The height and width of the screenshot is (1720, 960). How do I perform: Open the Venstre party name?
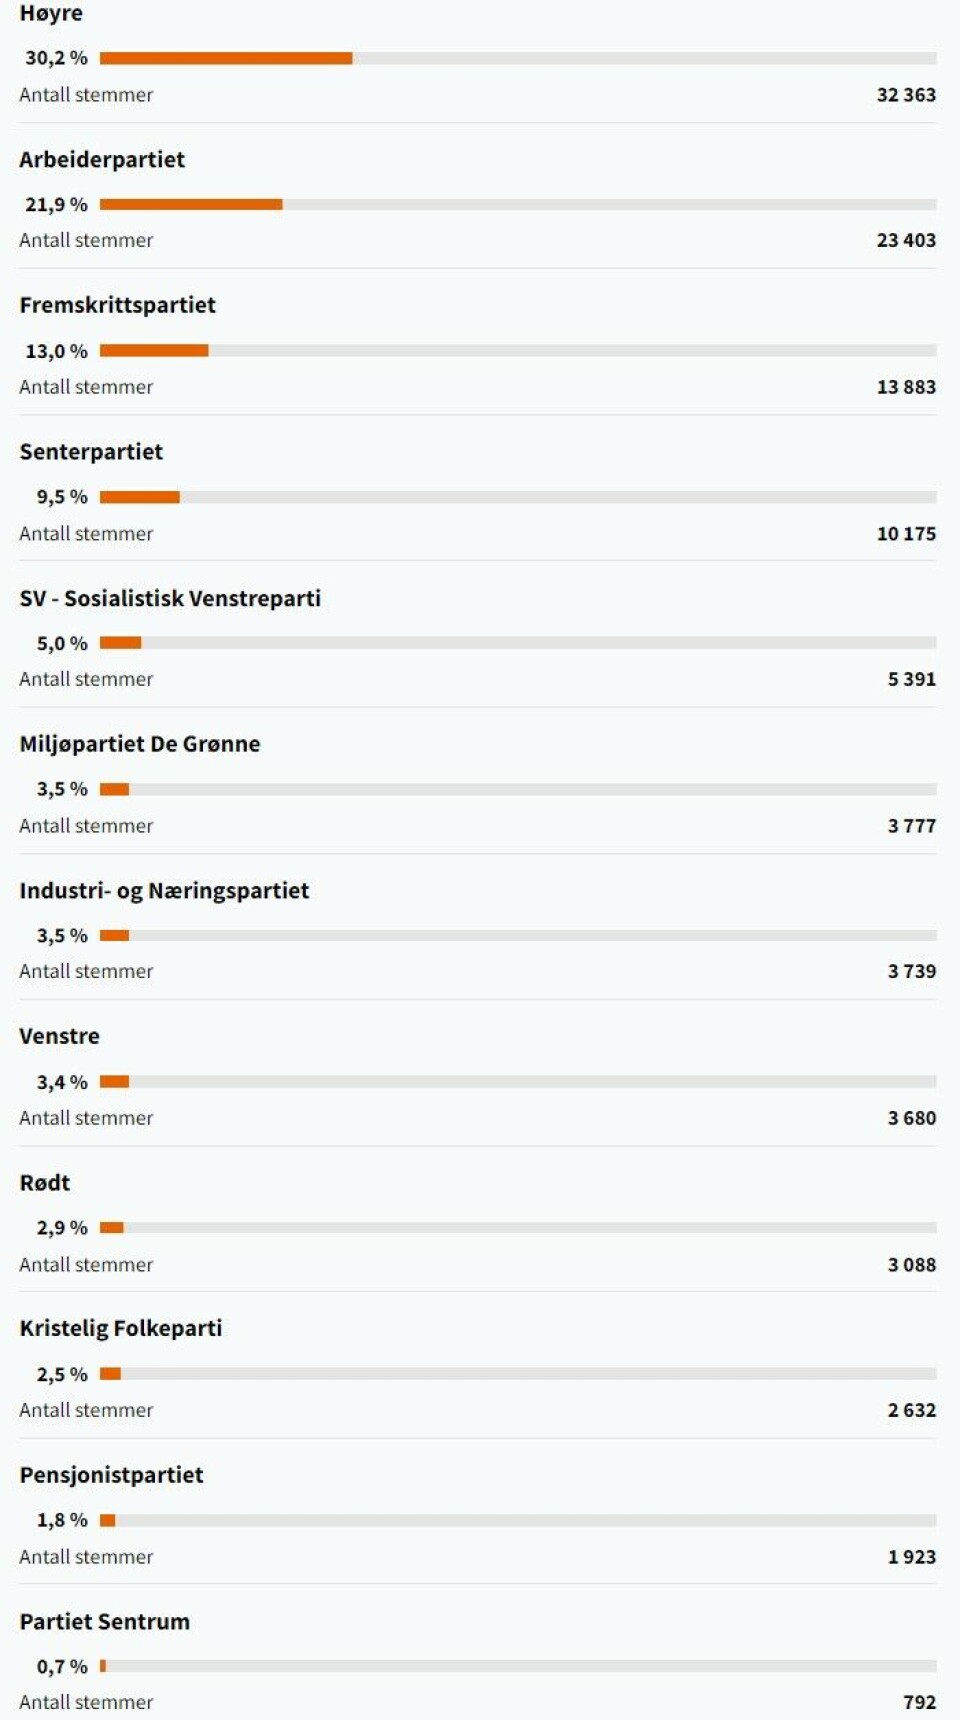pos(59,1037)
